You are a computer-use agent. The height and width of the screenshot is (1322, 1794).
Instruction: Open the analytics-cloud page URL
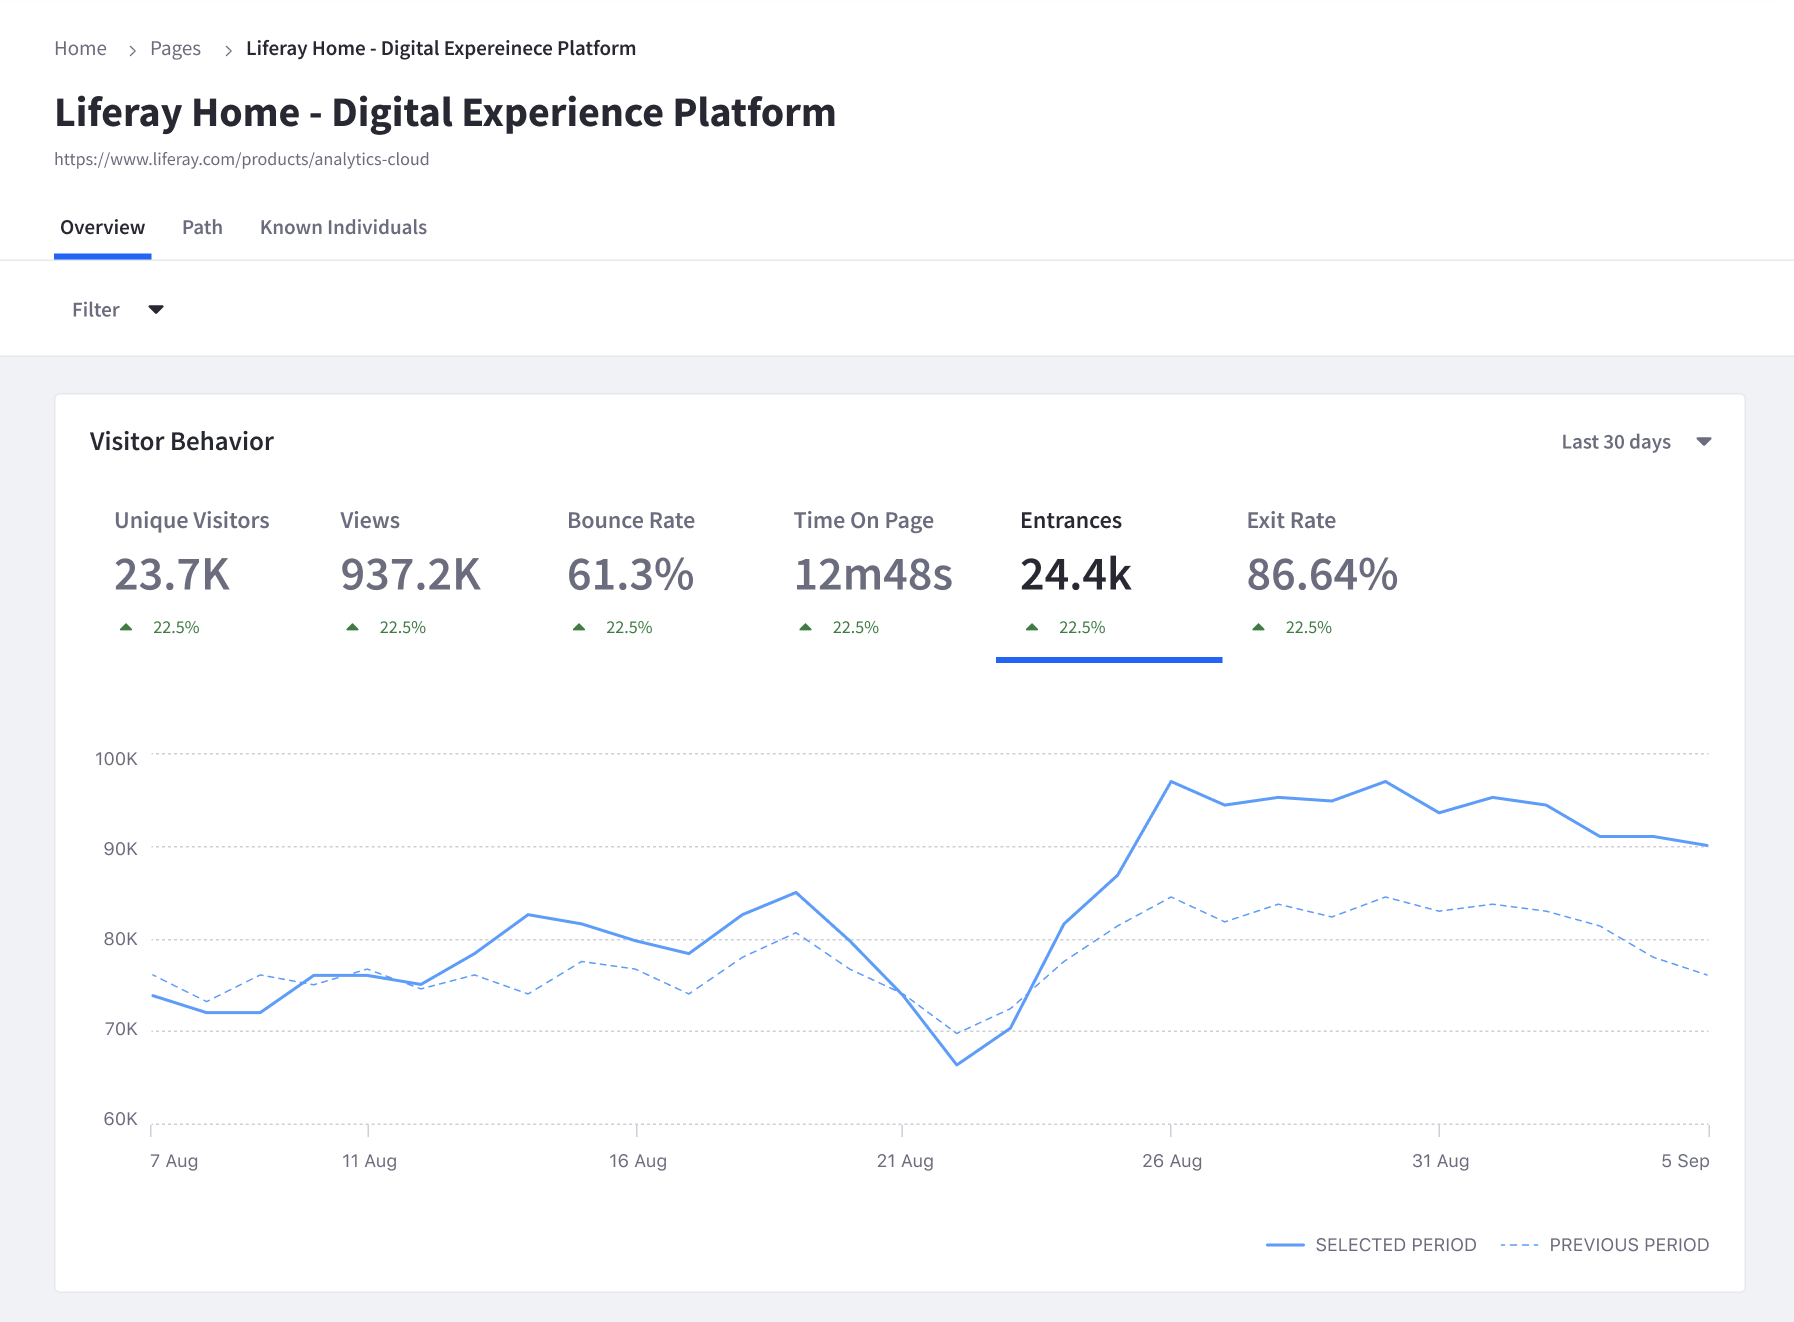point(242,159)
